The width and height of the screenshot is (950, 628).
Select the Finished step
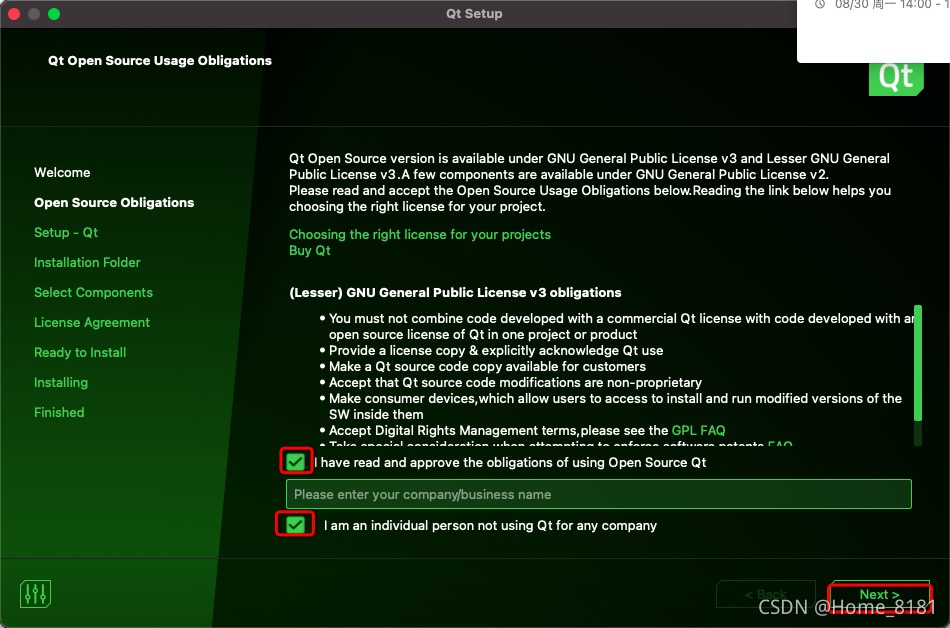pos(59,412)
